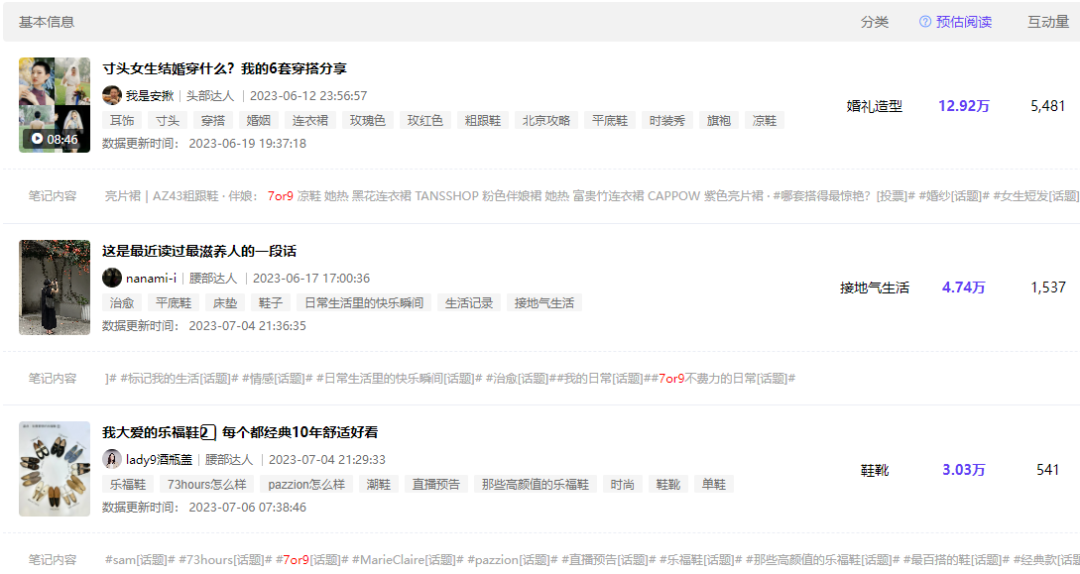
Task: Open note titled 寸头女生结婚穿什么
Action: click(225, 69)
